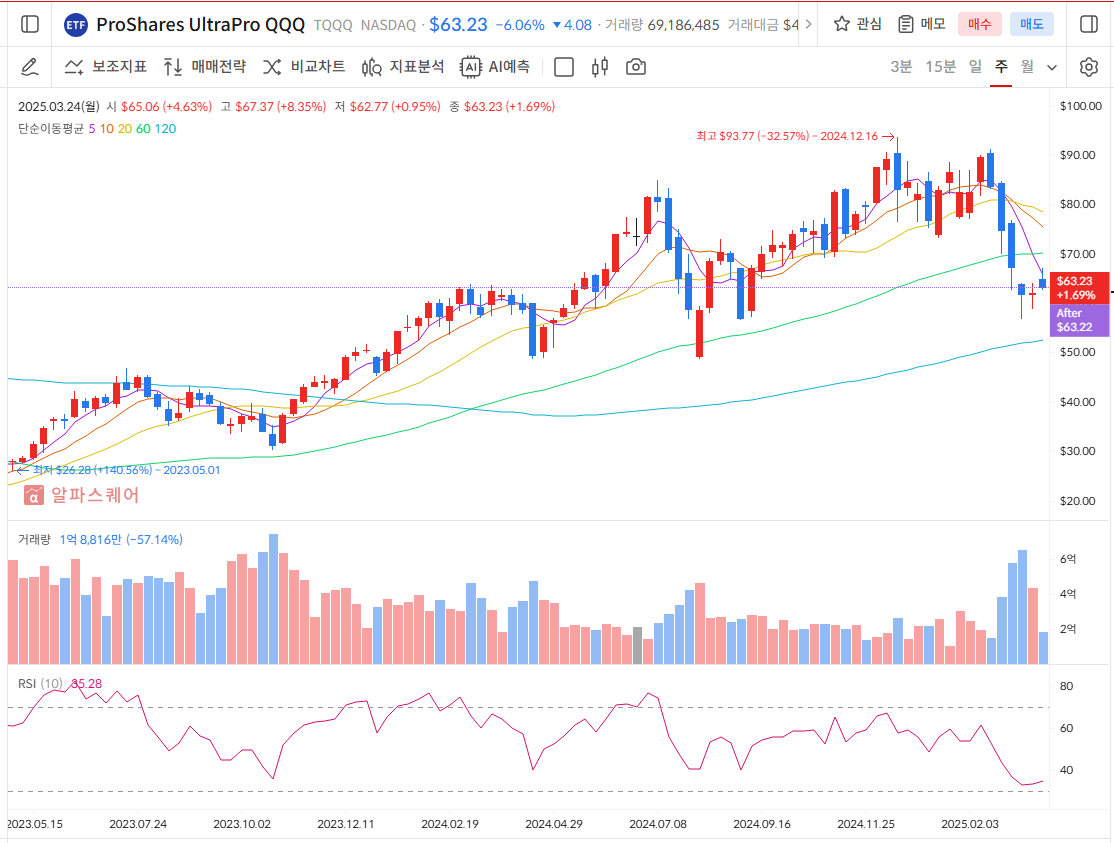Screen dimensions: 1114x843
Task: Select the pencil drawing tool
Action: pyautogui.click(x=29, y=67)
